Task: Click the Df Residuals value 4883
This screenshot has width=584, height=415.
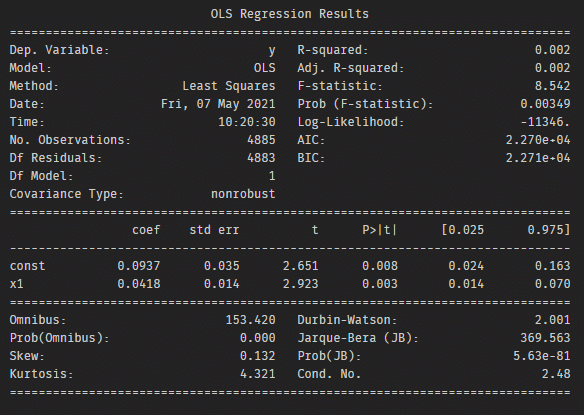Action: pos(261,158)
